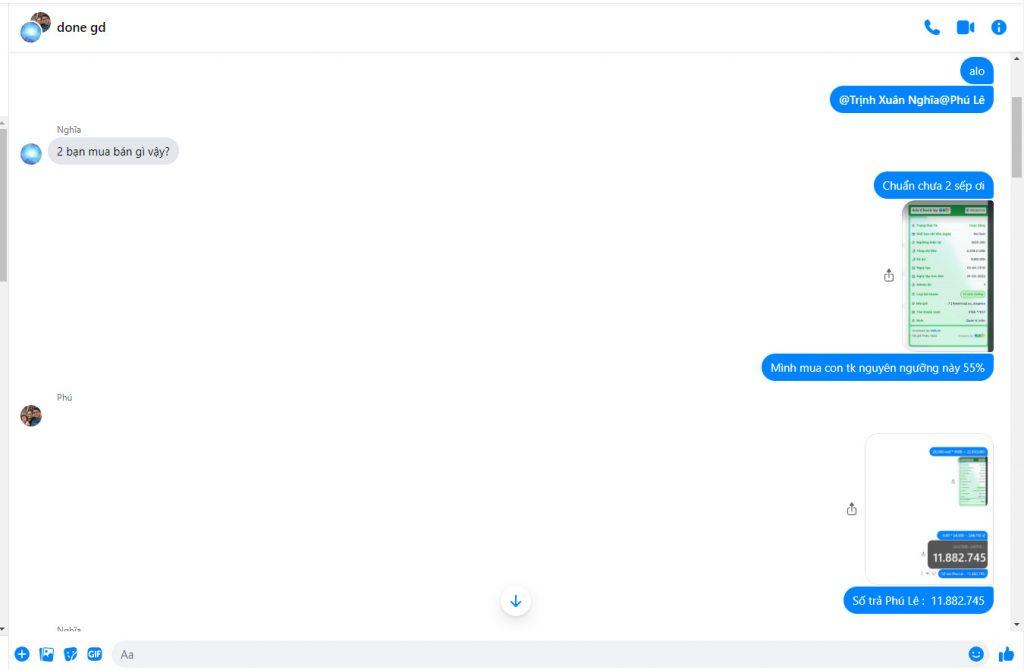
Task: Click the @Trịnh Xuân Nghĩa@Phú Lê mention
Action: (912, 100)
